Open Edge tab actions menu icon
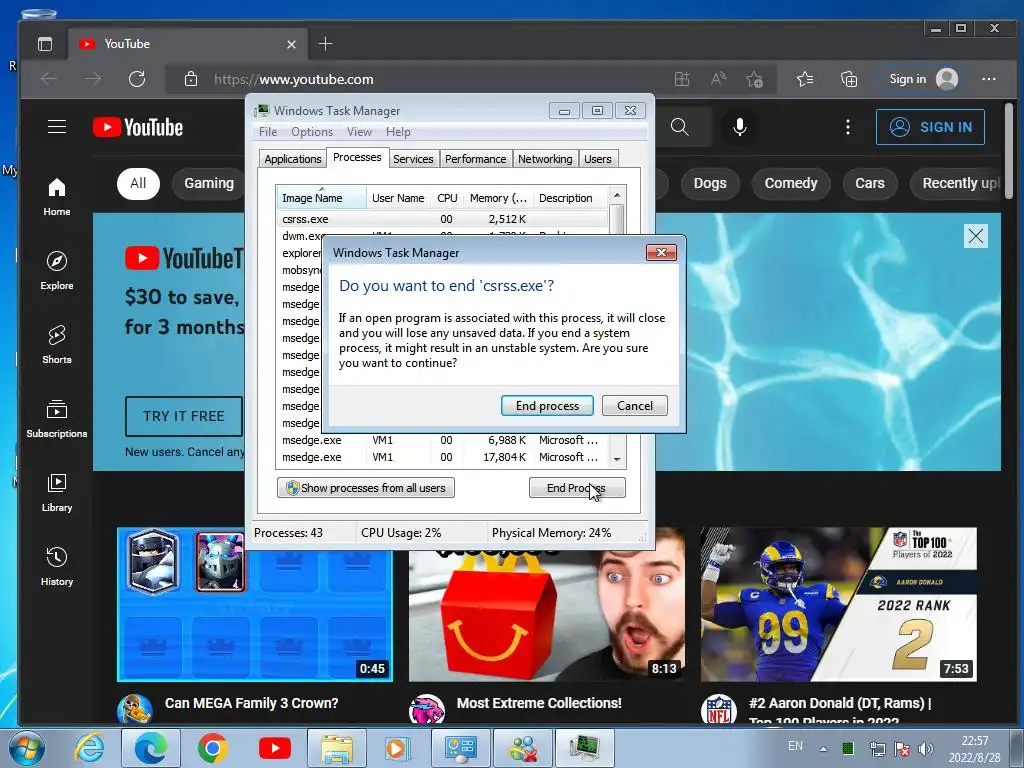The width and height of the screenshot is (1024, 768). click(x=45, y=44)
